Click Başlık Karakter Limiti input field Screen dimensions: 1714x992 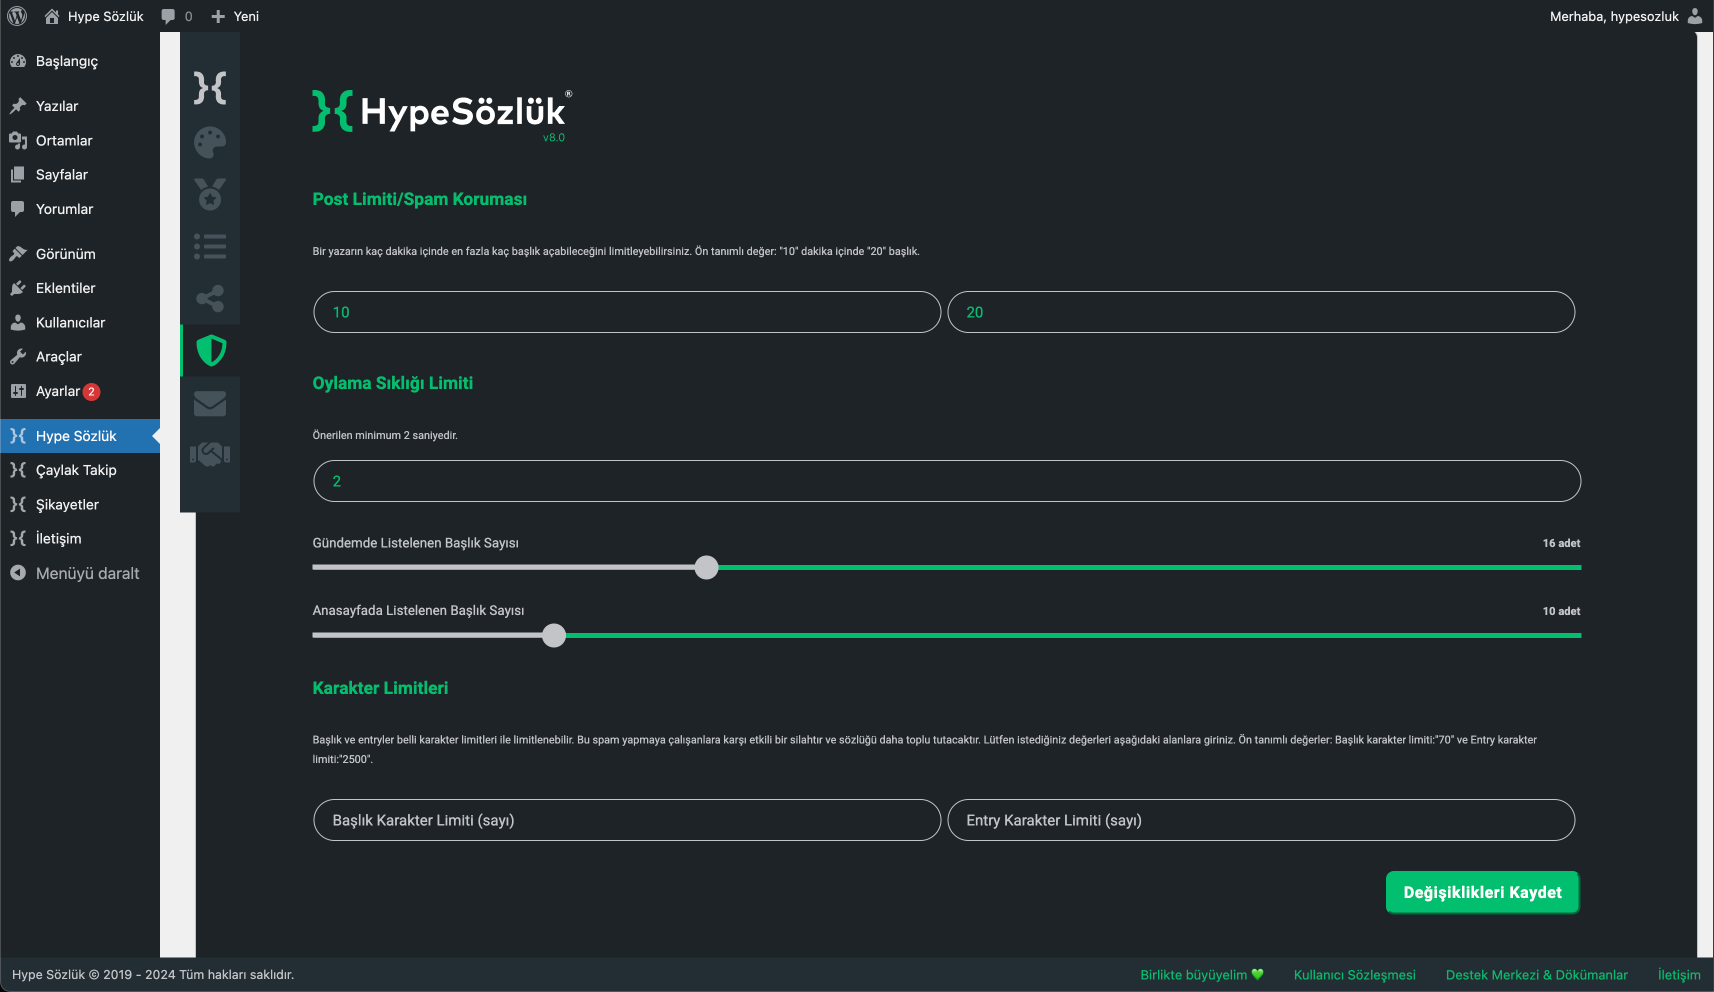click(627, 820)
